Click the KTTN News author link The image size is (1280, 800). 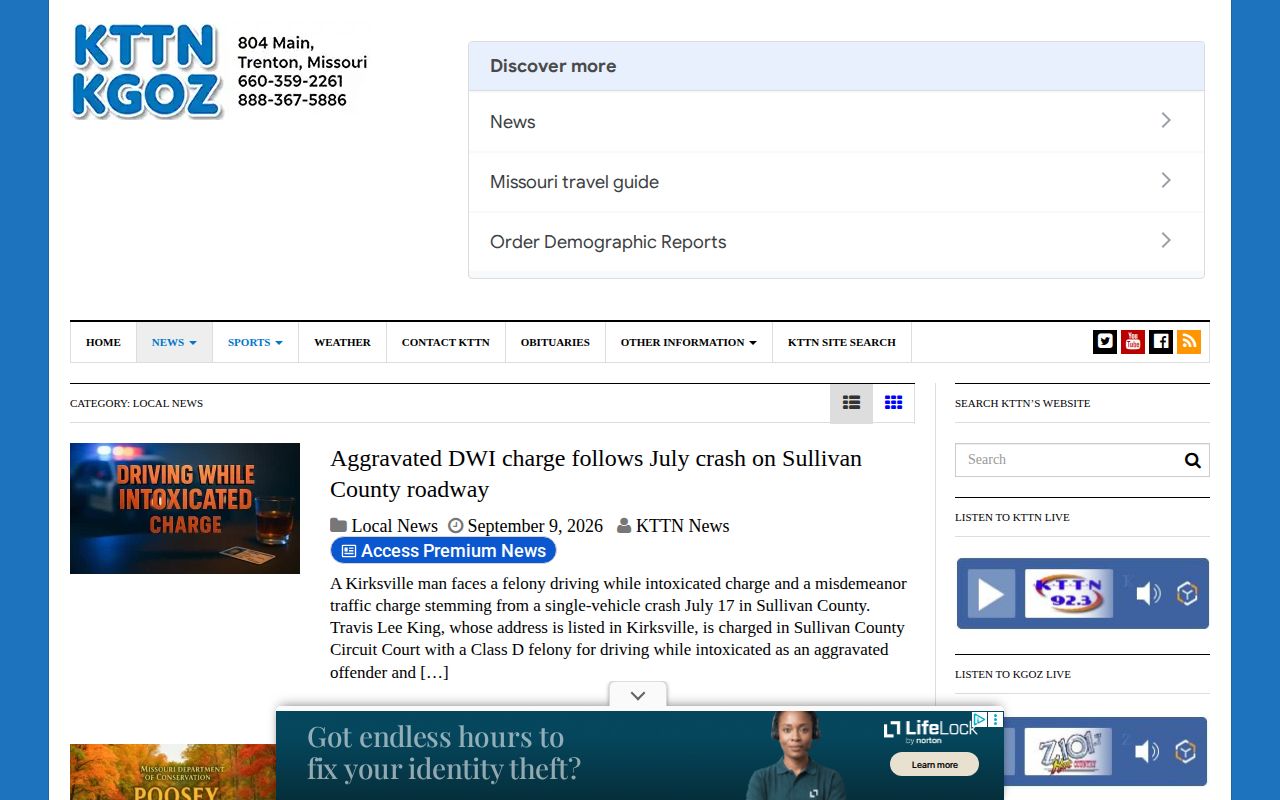pos(682,526)
